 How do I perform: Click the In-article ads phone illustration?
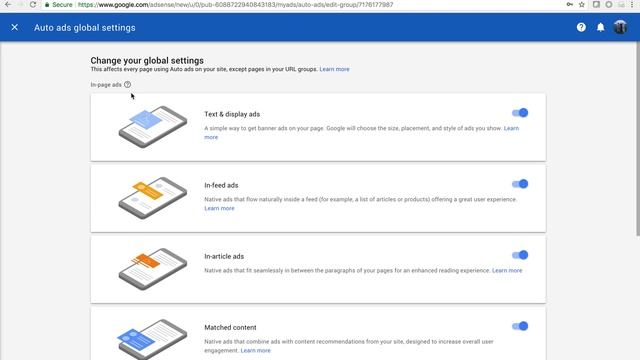pyautogui.click(x=153, y=269)
